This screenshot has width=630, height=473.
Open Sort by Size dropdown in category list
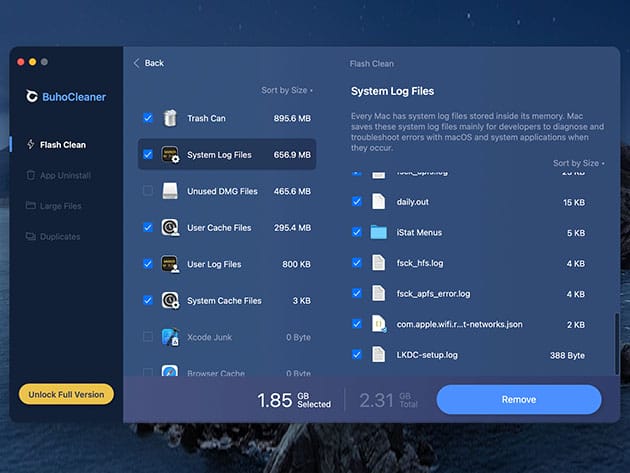click(287, 90)
